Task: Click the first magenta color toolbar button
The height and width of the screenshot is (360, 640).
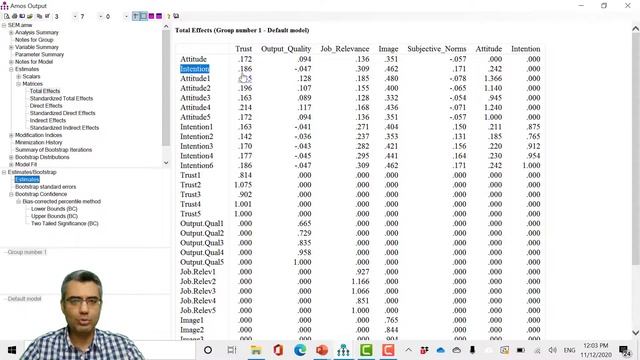Action: [x=151, y=16]
